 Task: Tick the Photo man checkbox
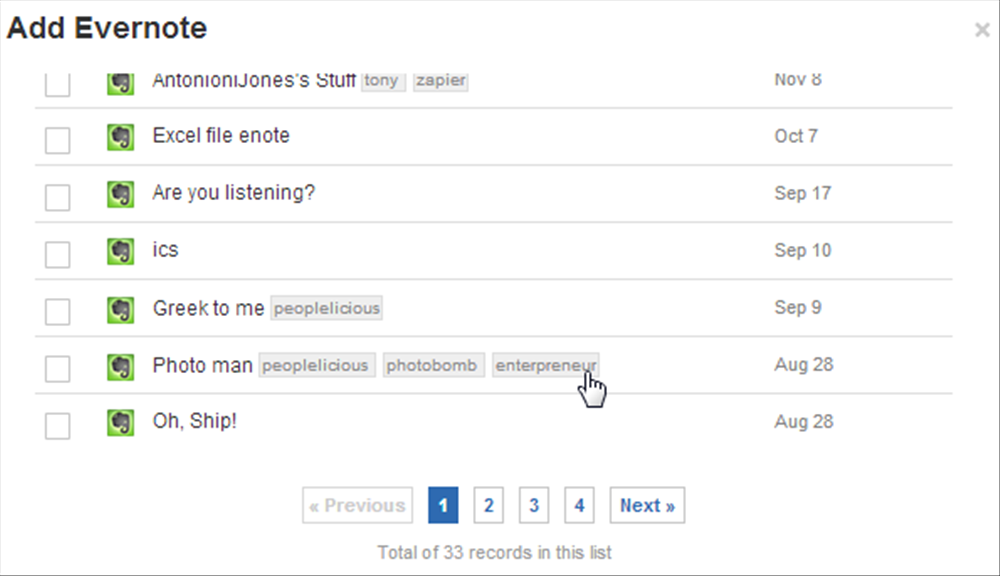pos(57,369)
